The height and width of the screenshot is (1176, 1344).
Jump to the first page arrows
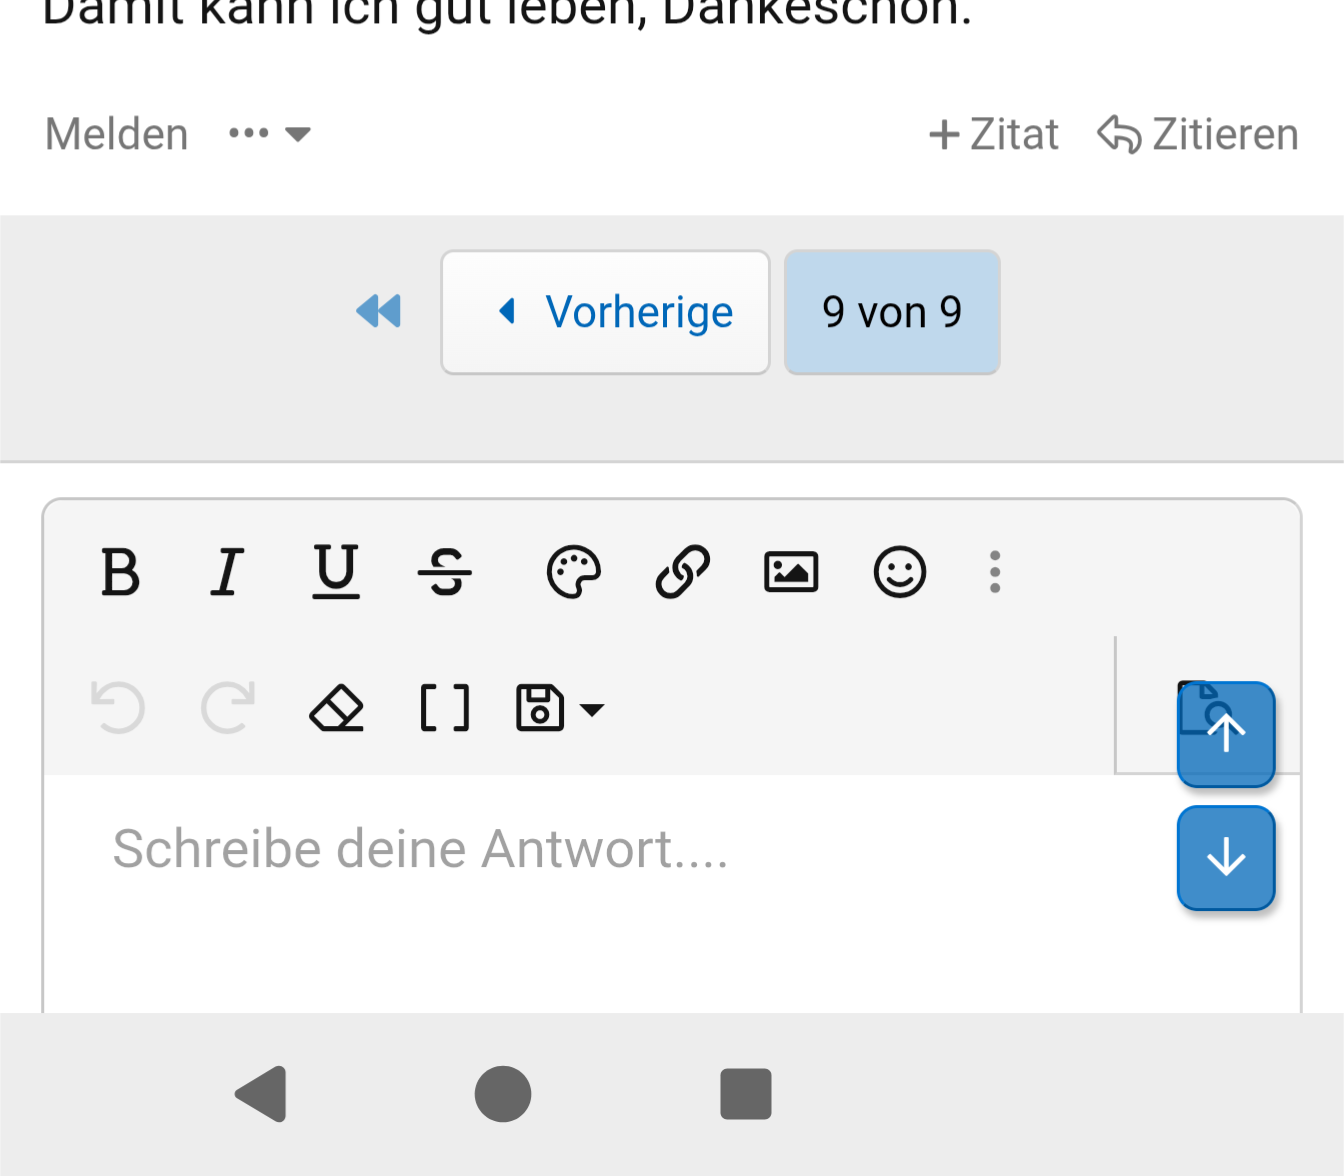coord(378,312)
